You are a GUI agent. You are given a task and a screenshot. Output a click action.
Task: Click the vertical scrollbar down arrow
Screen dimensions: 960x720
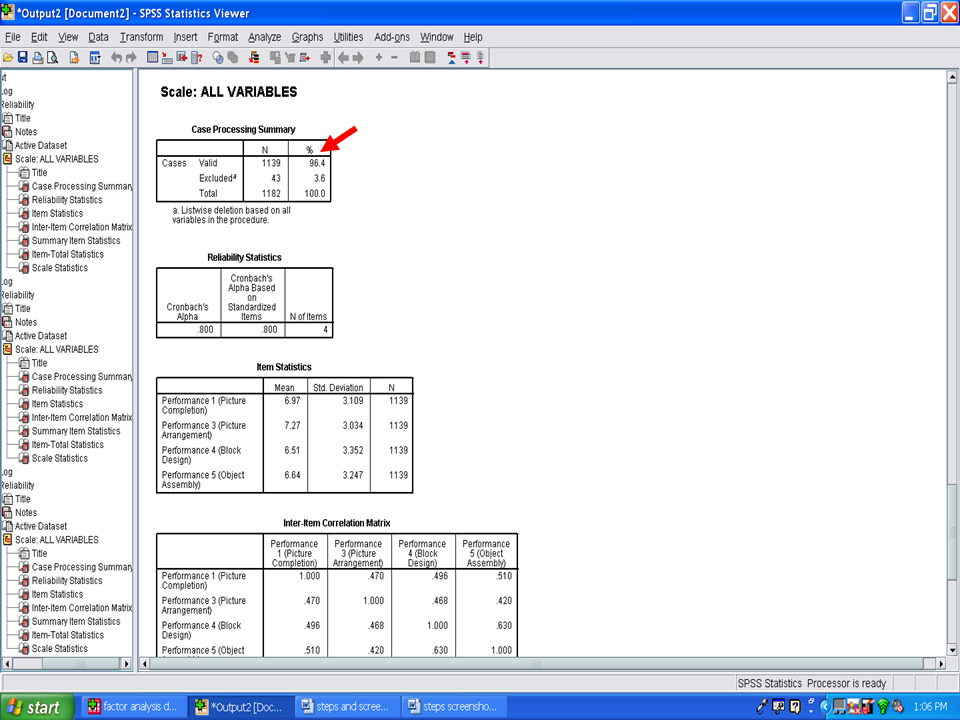tap(952, 650)
